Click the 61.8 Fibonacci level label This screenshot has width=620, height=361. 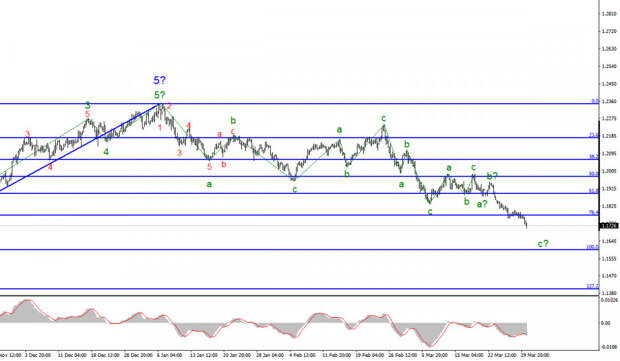coord(594,191)
